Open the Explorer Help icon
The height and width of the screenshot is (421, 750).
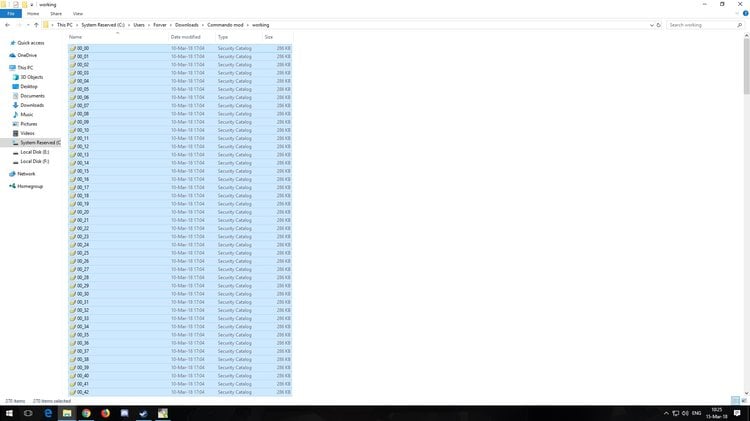745,13
